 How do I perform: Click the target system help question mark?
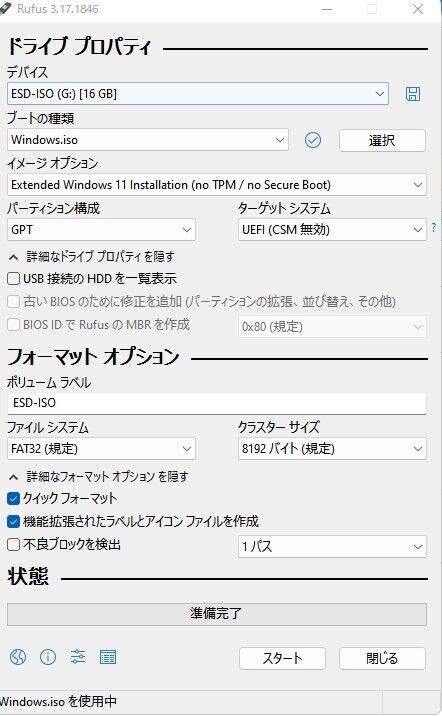coord(433,227)
